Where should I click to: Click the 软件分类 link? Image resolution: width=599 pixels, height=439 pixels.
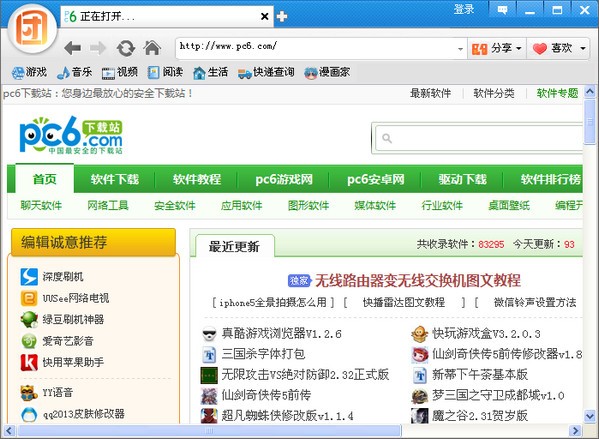coord(494,93)
